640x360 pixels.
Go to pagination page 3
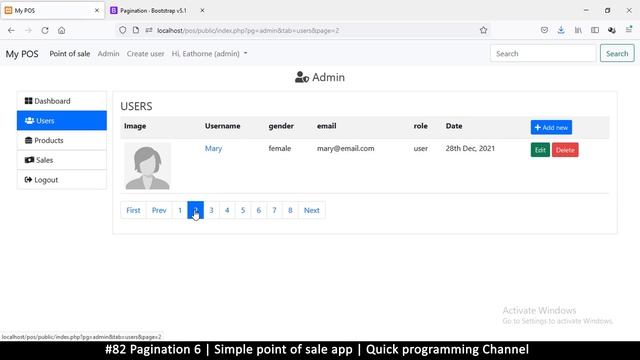tap(211, 210)
